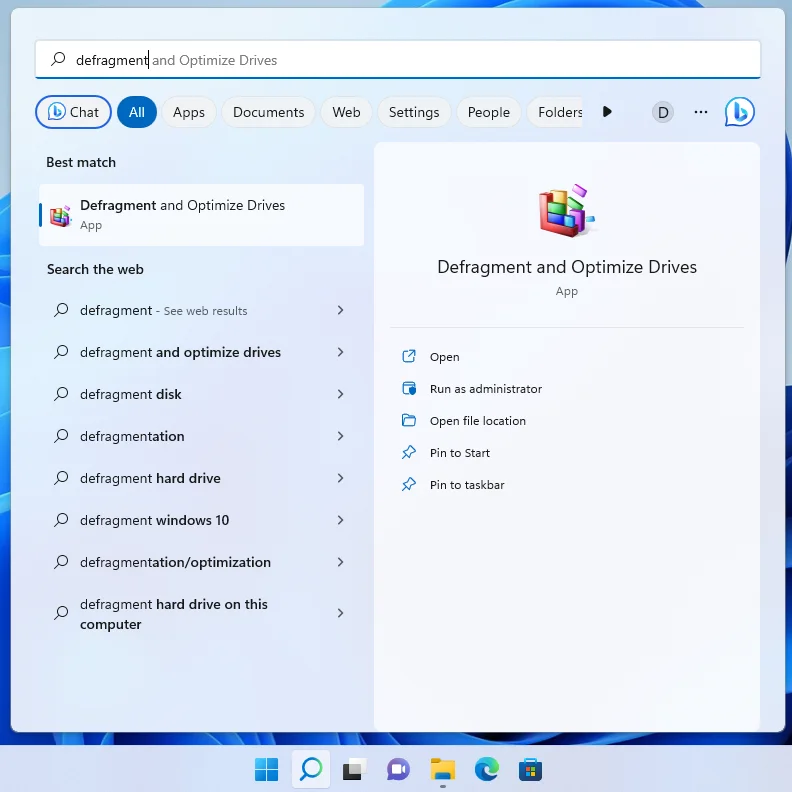
Task: Open the three-dot options menu
Action: 700,112
